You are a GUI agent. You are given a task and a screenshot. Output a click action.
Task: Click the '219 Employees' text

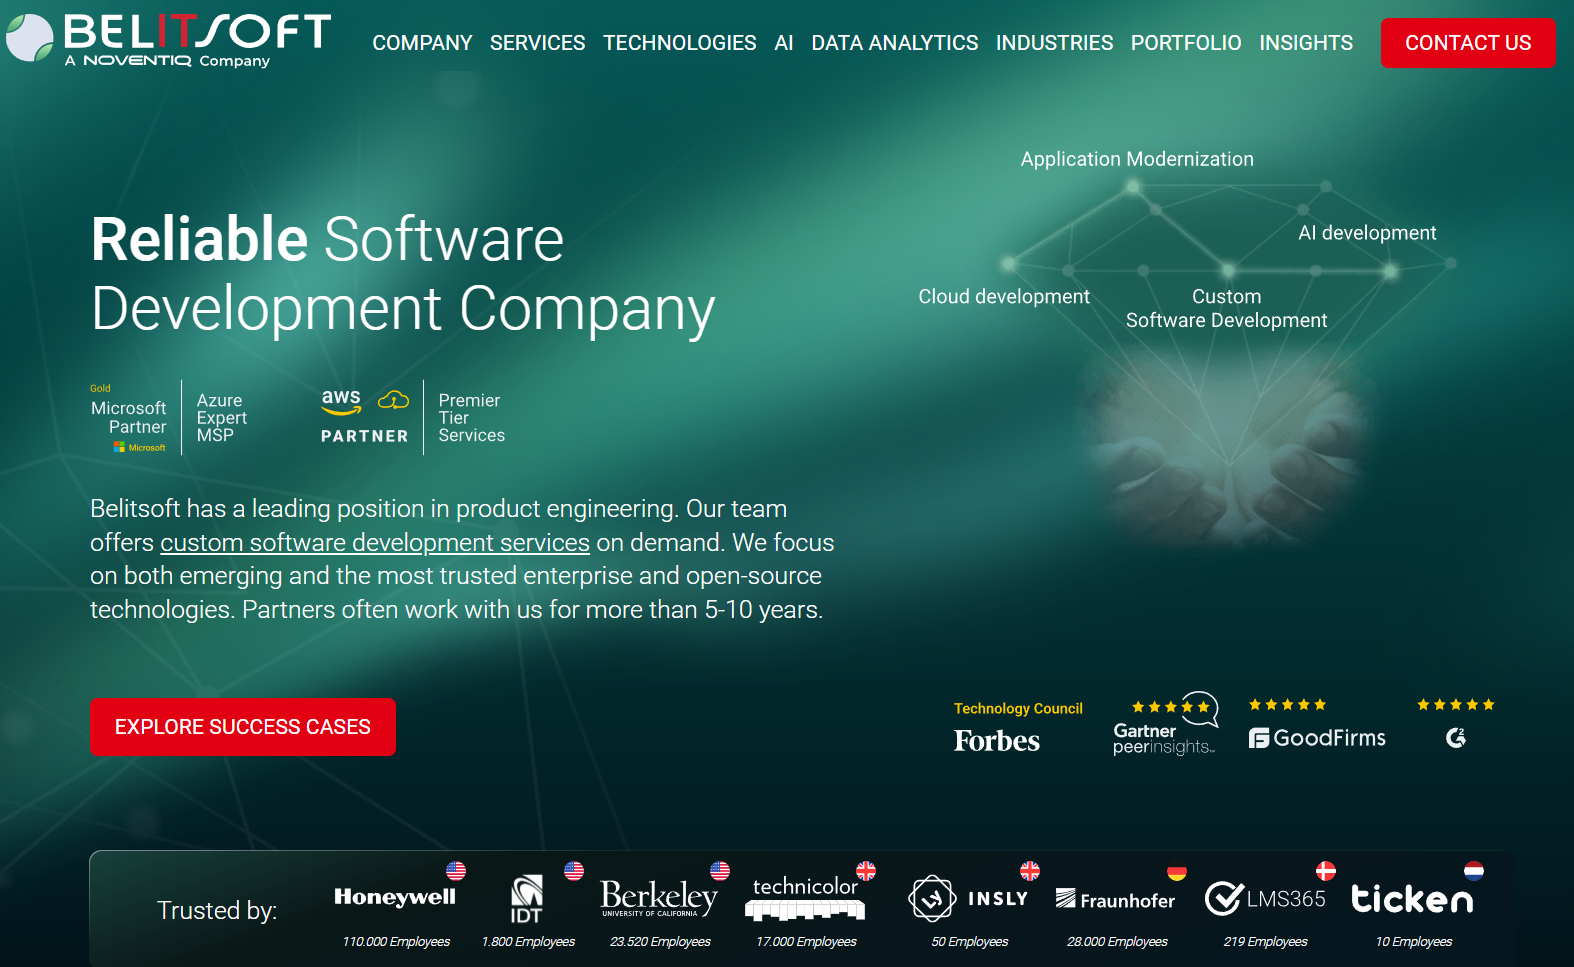click(x=1265, y=942)
